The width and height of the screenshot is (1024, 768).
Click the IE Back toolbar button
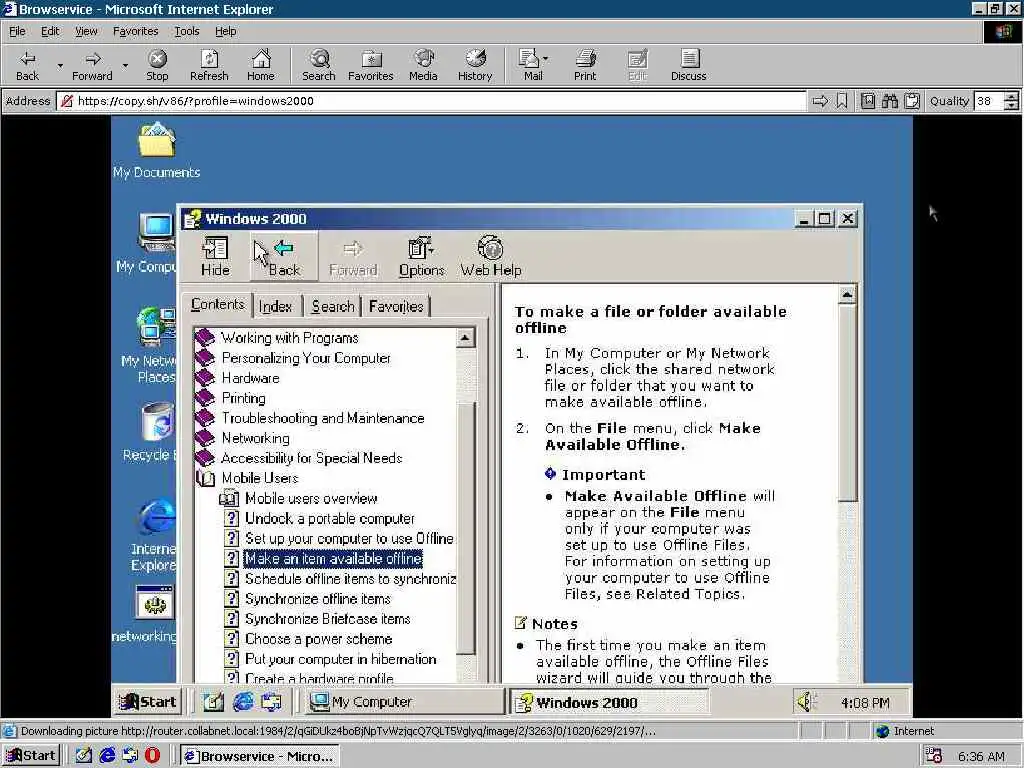[x=27, y=65]
